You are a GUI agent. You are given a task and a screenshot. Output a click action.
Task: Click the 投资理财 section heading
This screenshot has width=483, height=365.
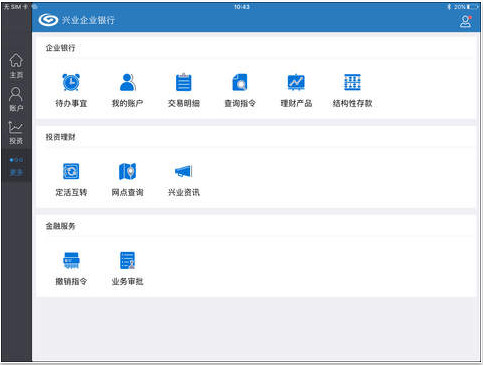pyautogui.click(x=60, y=137)
